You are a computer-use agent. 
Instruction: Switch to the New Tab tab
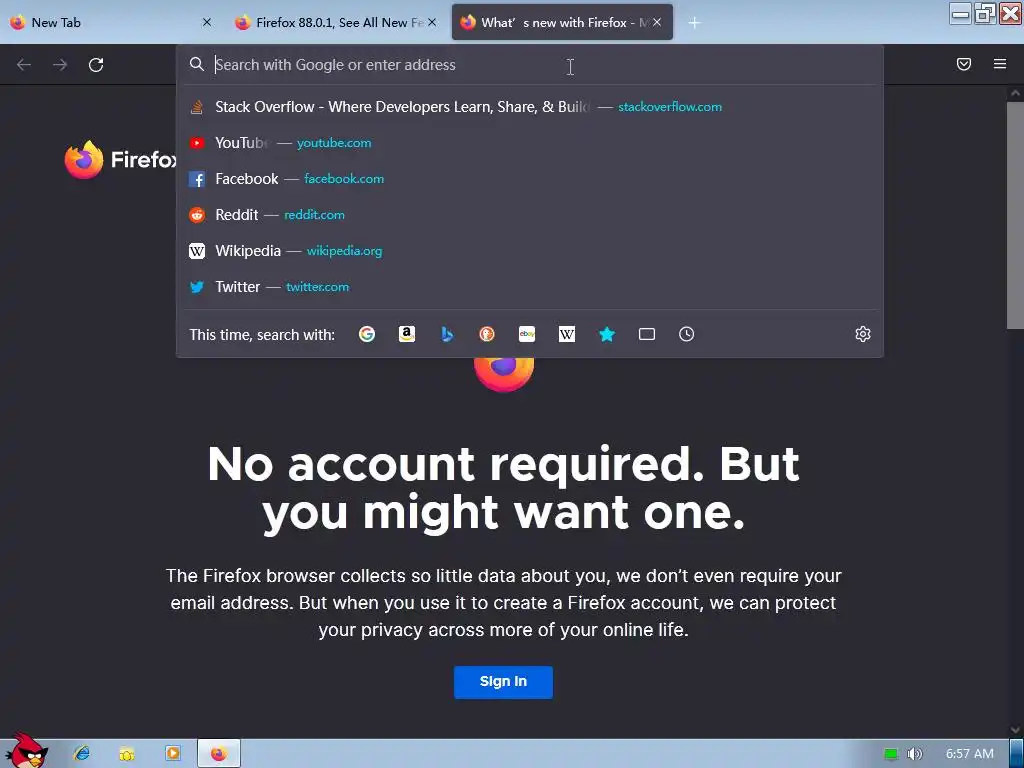[110, 22]
